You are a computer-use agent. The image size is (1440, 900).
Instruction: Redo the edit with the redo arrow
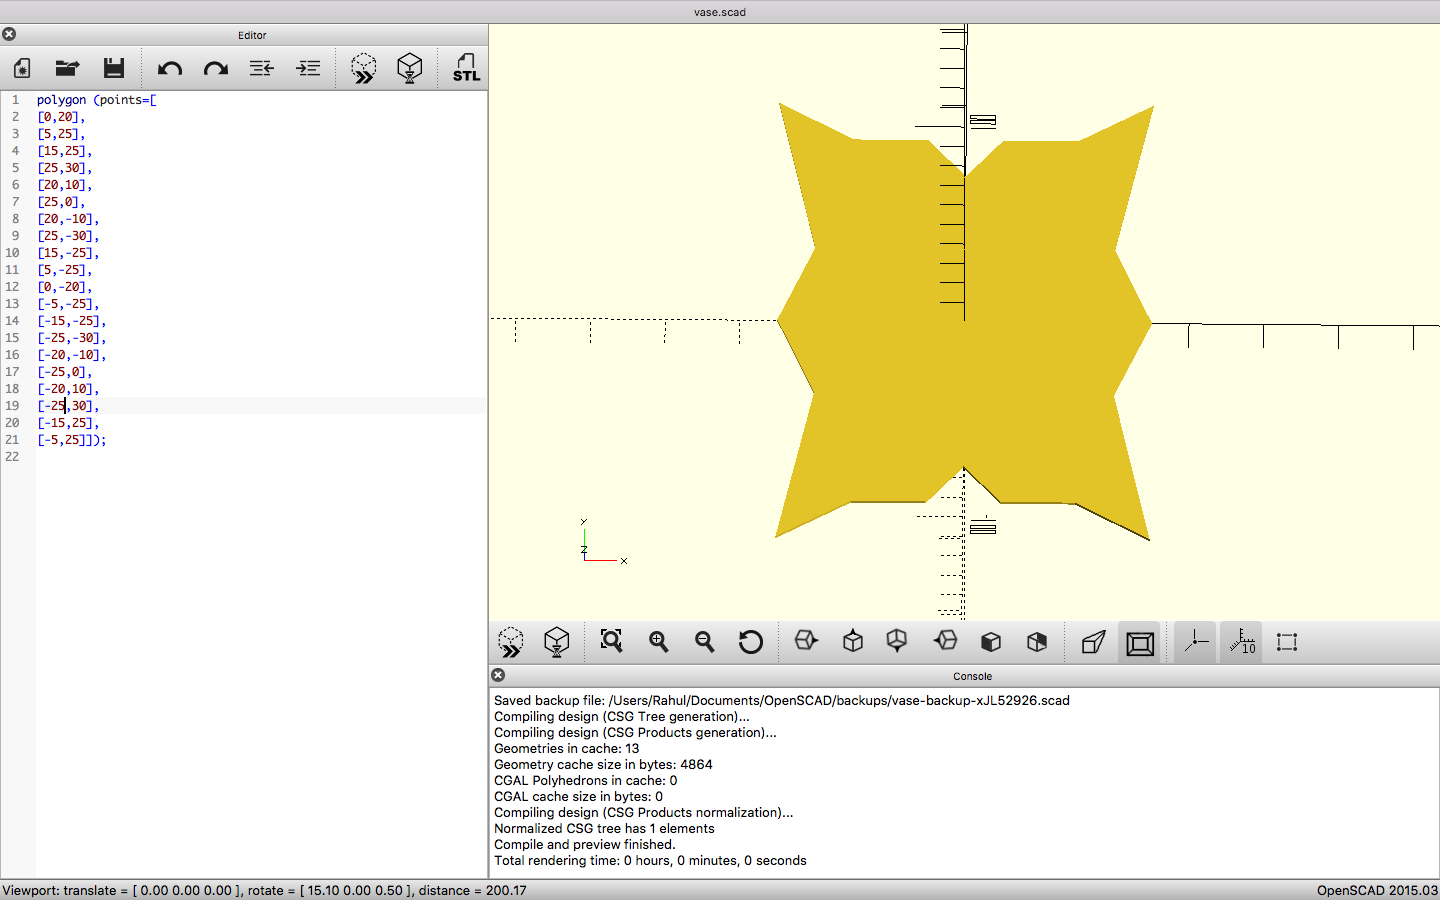(x=216, y=68)
